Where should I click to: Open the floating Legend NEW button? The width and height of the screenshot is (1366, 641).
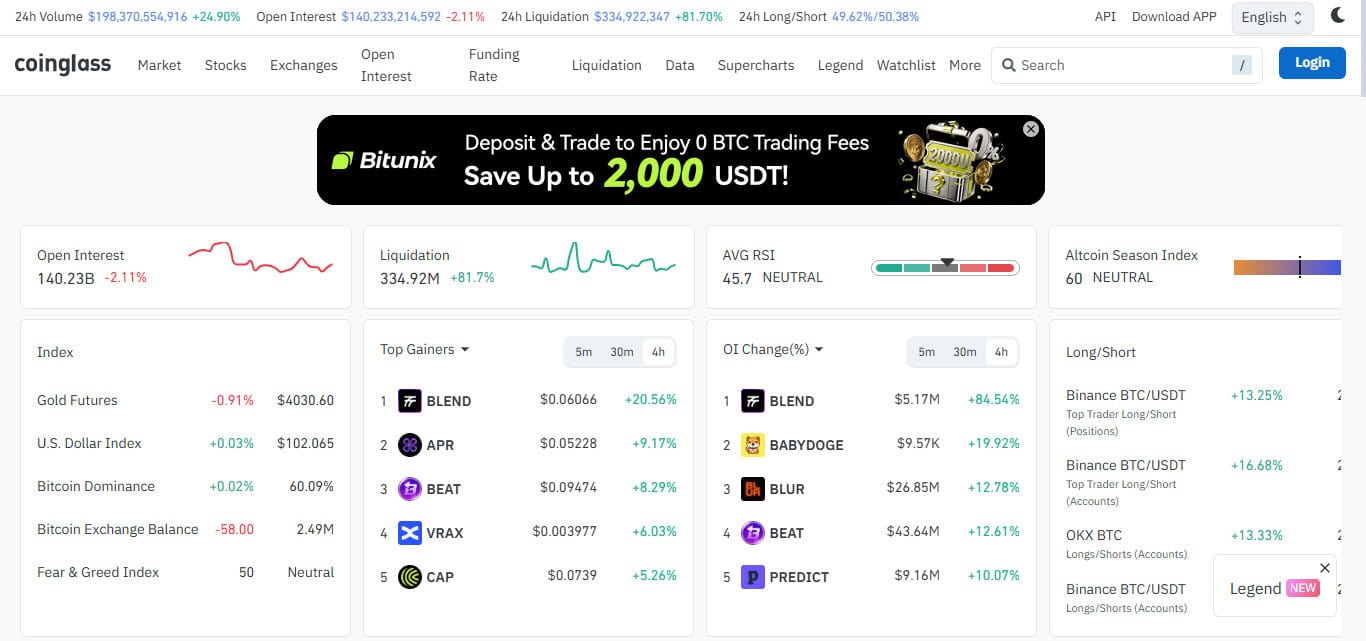[1273, 588]
